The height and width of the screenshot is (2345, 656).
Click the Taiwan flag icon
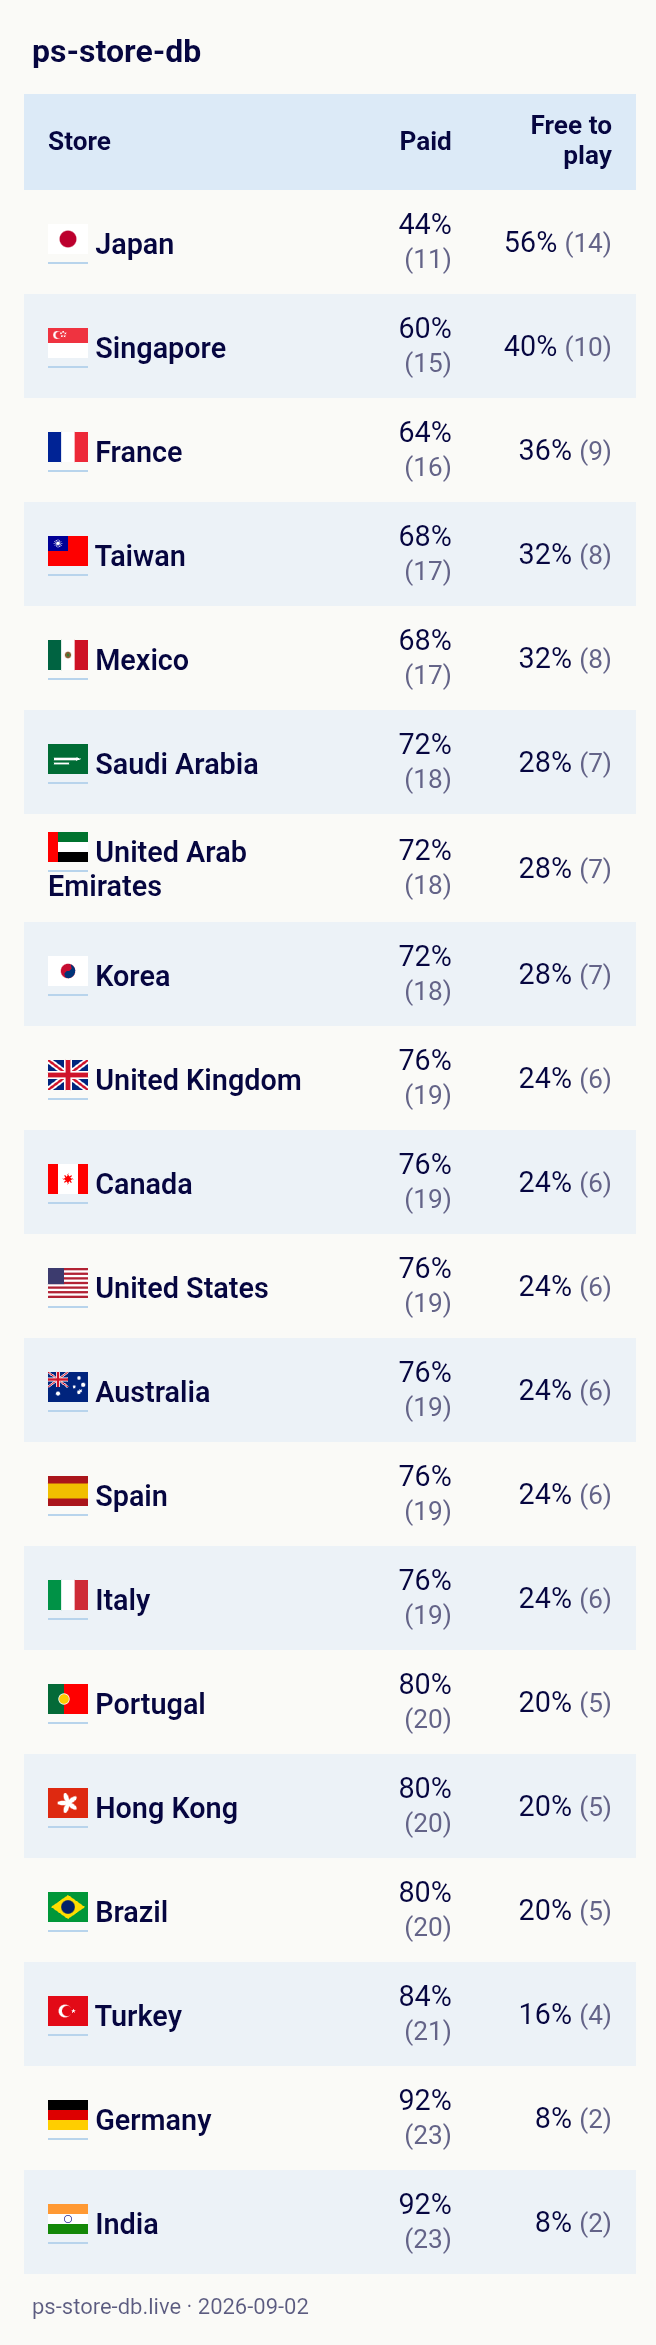coord(68,553)
